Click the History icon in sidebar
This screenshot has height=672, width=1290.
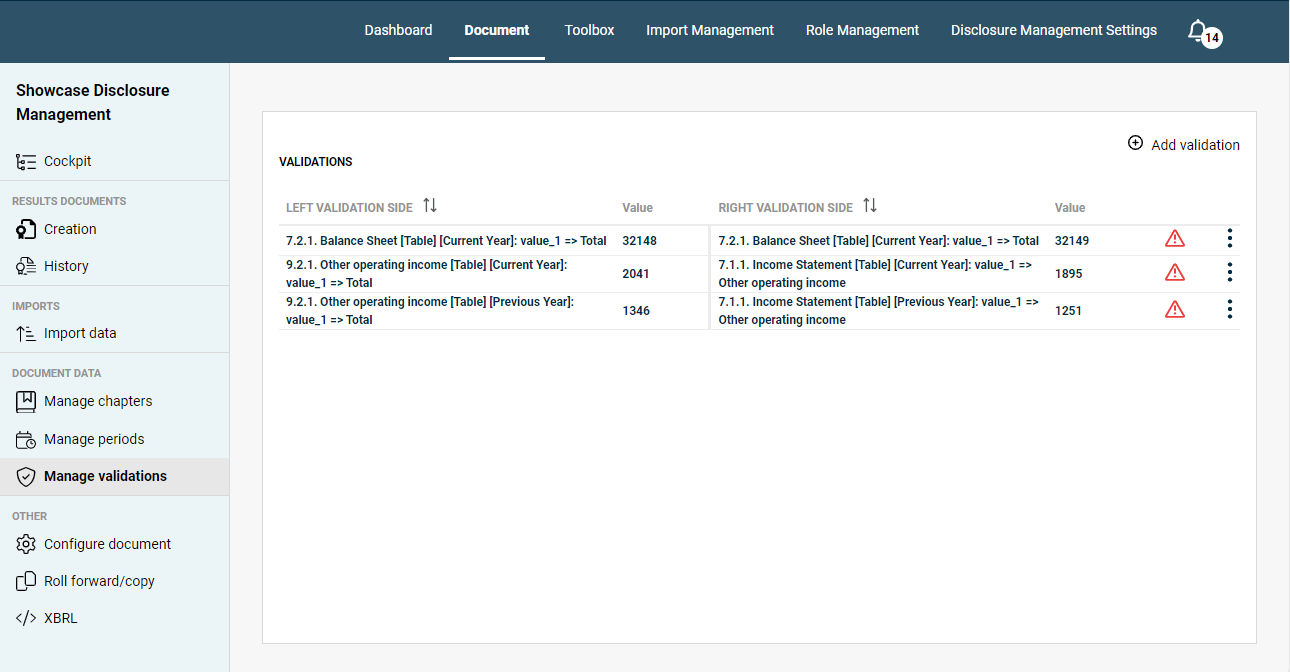click(26, 266)
